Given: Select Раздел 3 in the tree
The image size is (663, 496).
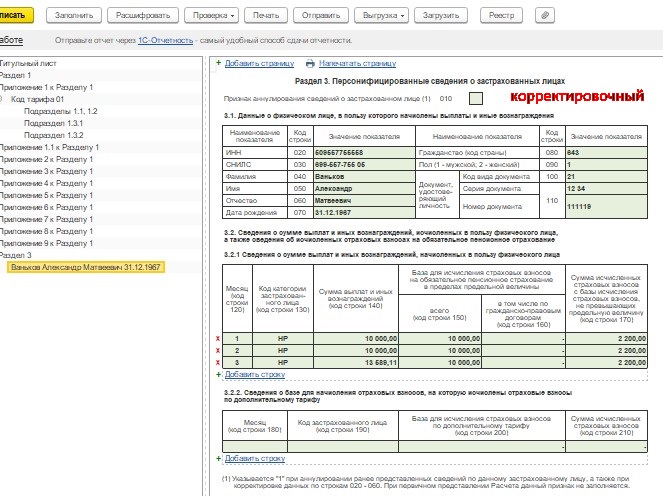Looking at the screenshot, I should [x=16, y=255].
